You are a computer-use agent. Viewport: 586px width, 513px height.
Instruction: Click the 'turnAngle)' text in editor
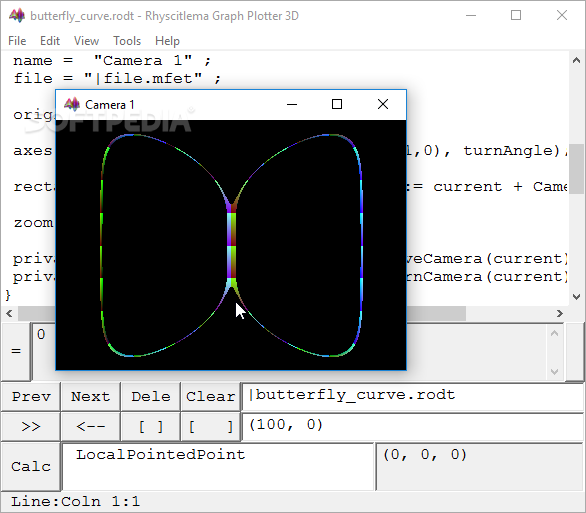(x=512, y=151)
